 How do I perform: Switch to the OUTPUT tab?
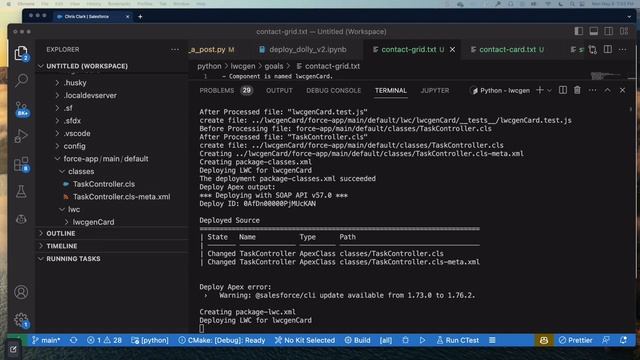279,90
